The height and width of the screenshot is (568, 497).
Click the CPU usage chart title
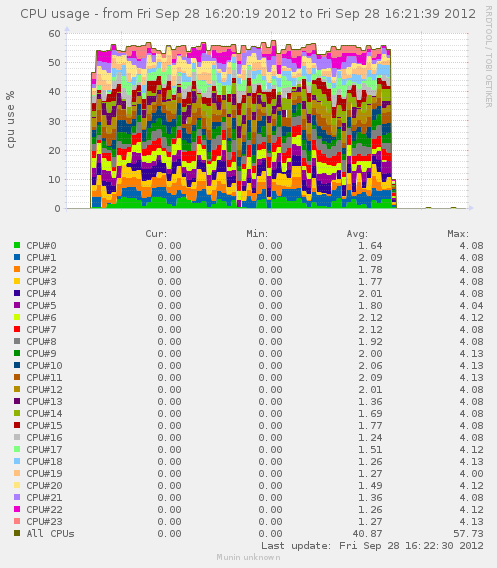(248, 14)
